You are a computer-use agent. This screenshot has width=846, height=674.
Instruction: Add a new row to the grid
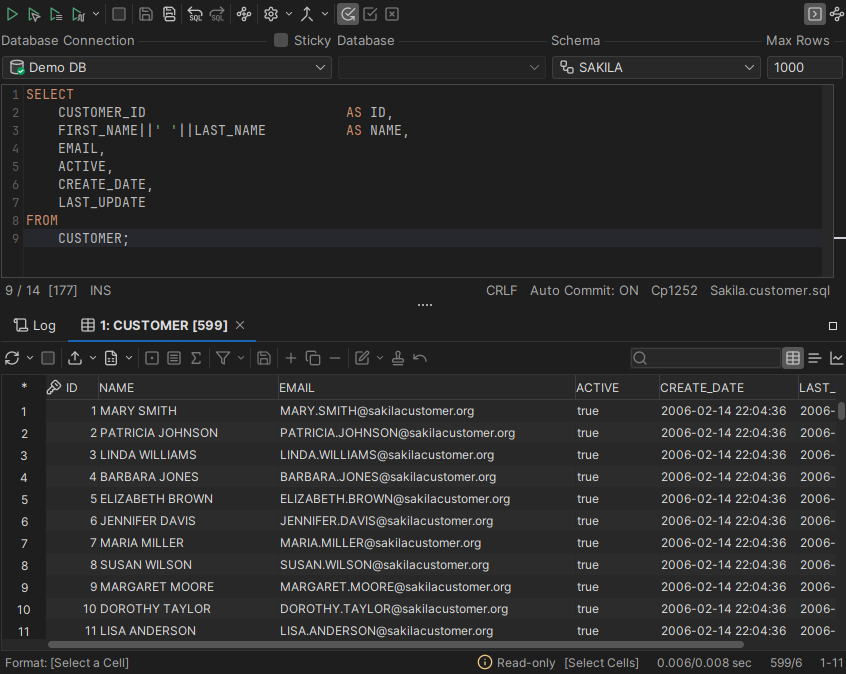coord(290,358)
